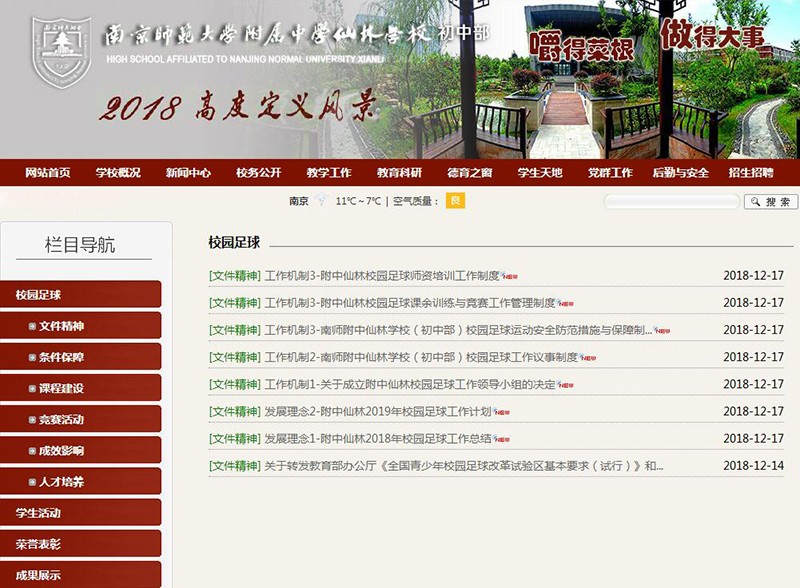Viewport: 800px width, 588px height.
Task: Go to 党群工作 menu
Action: (x=610, y=173)
